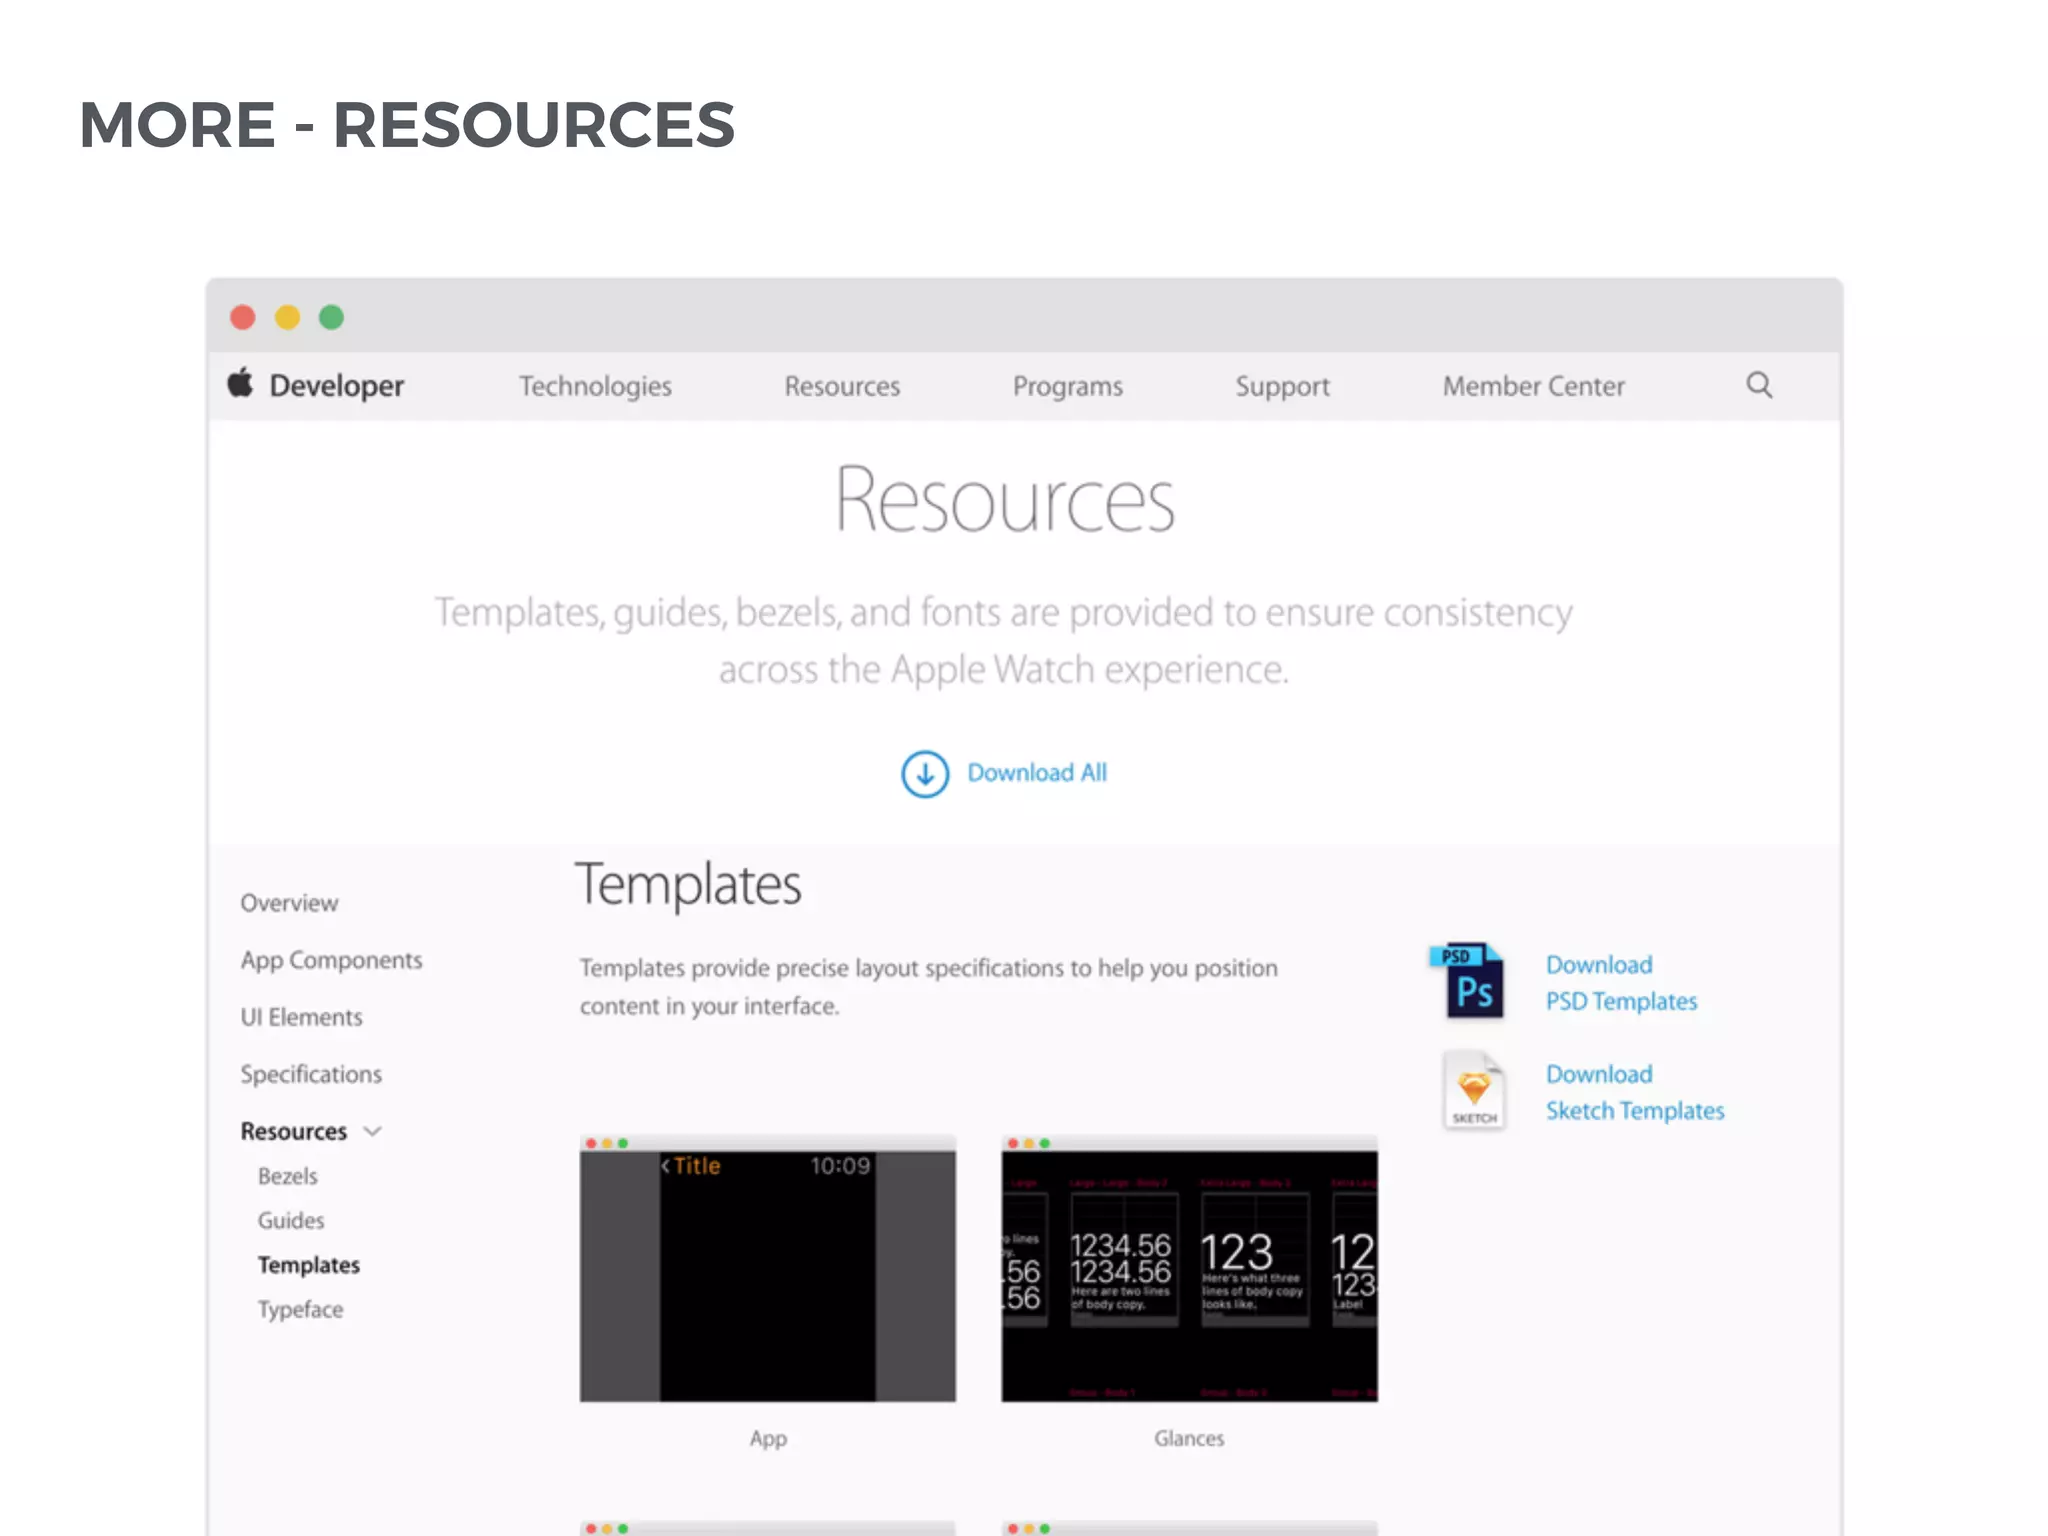Viewport: 2048px width, 1536px height.
Task: Go to the Developer home link
Action: click(x=336, y=386)
